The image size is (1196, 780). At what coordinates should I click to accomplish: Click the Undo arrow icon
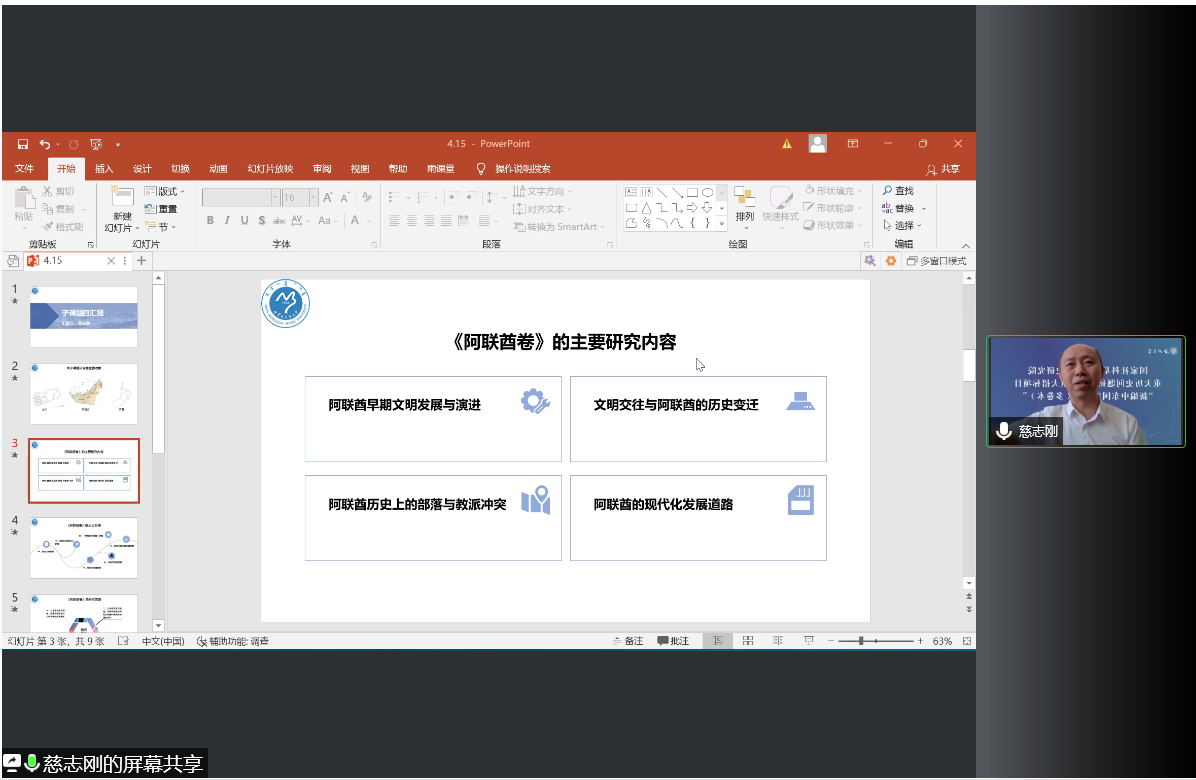[45, 144]
